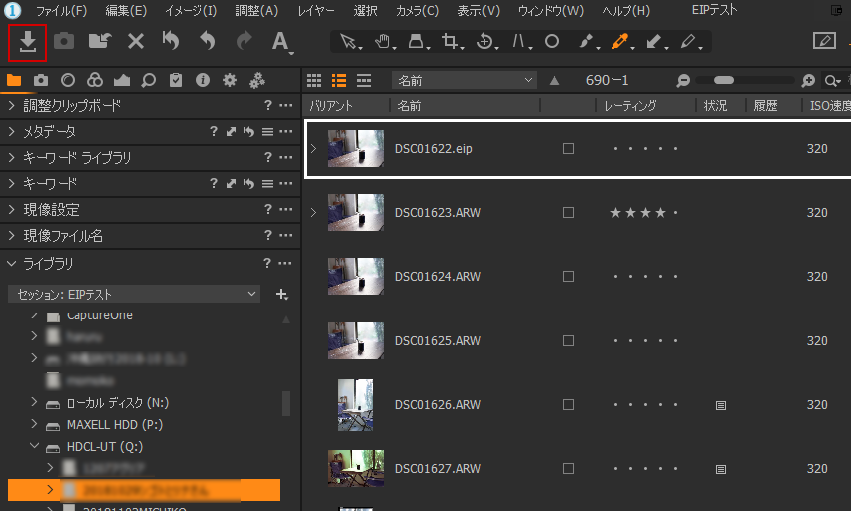Select the Crop tool

coord(450,42)
